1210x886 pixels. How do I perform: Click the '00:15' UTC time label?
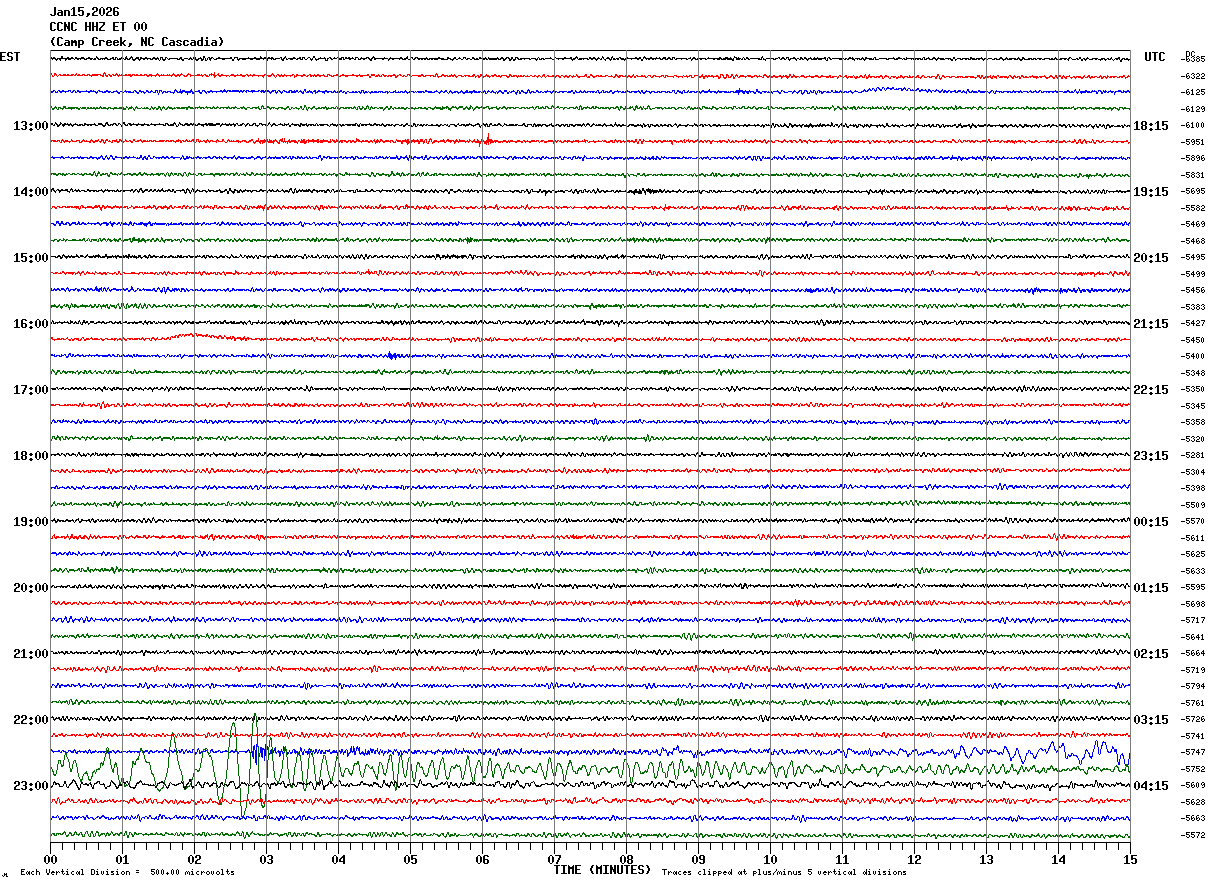1151,522
